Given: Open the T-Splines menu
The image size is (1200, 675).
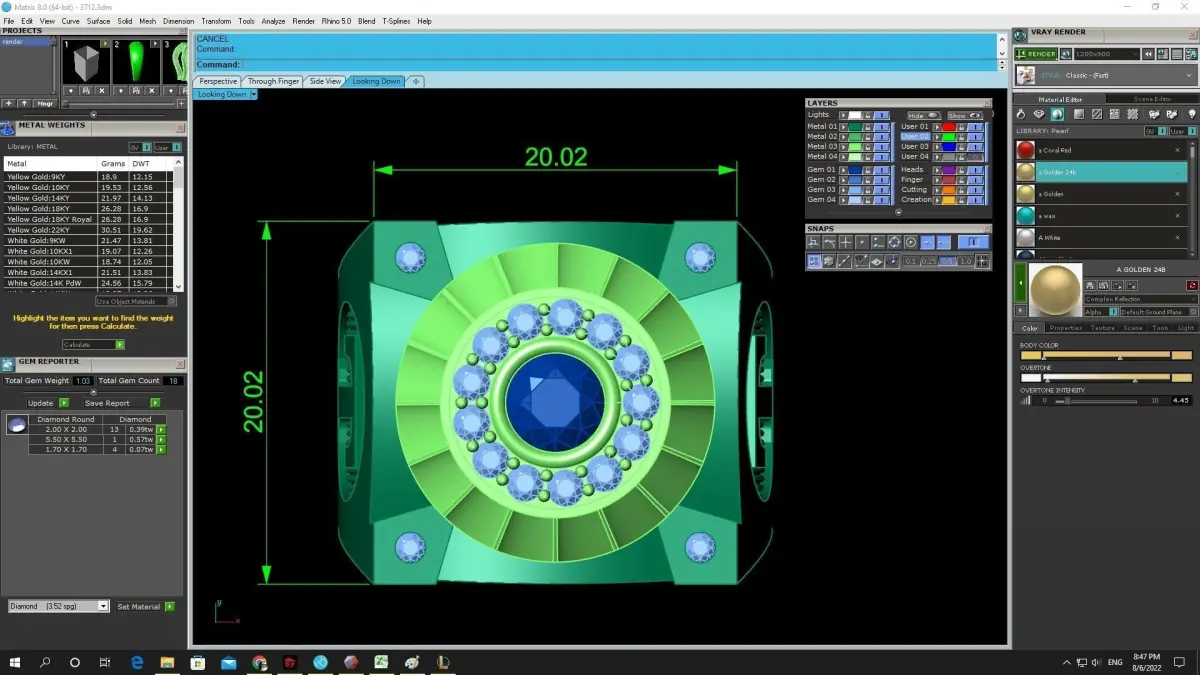Looking at the screenshot, I should click(397, 21).
